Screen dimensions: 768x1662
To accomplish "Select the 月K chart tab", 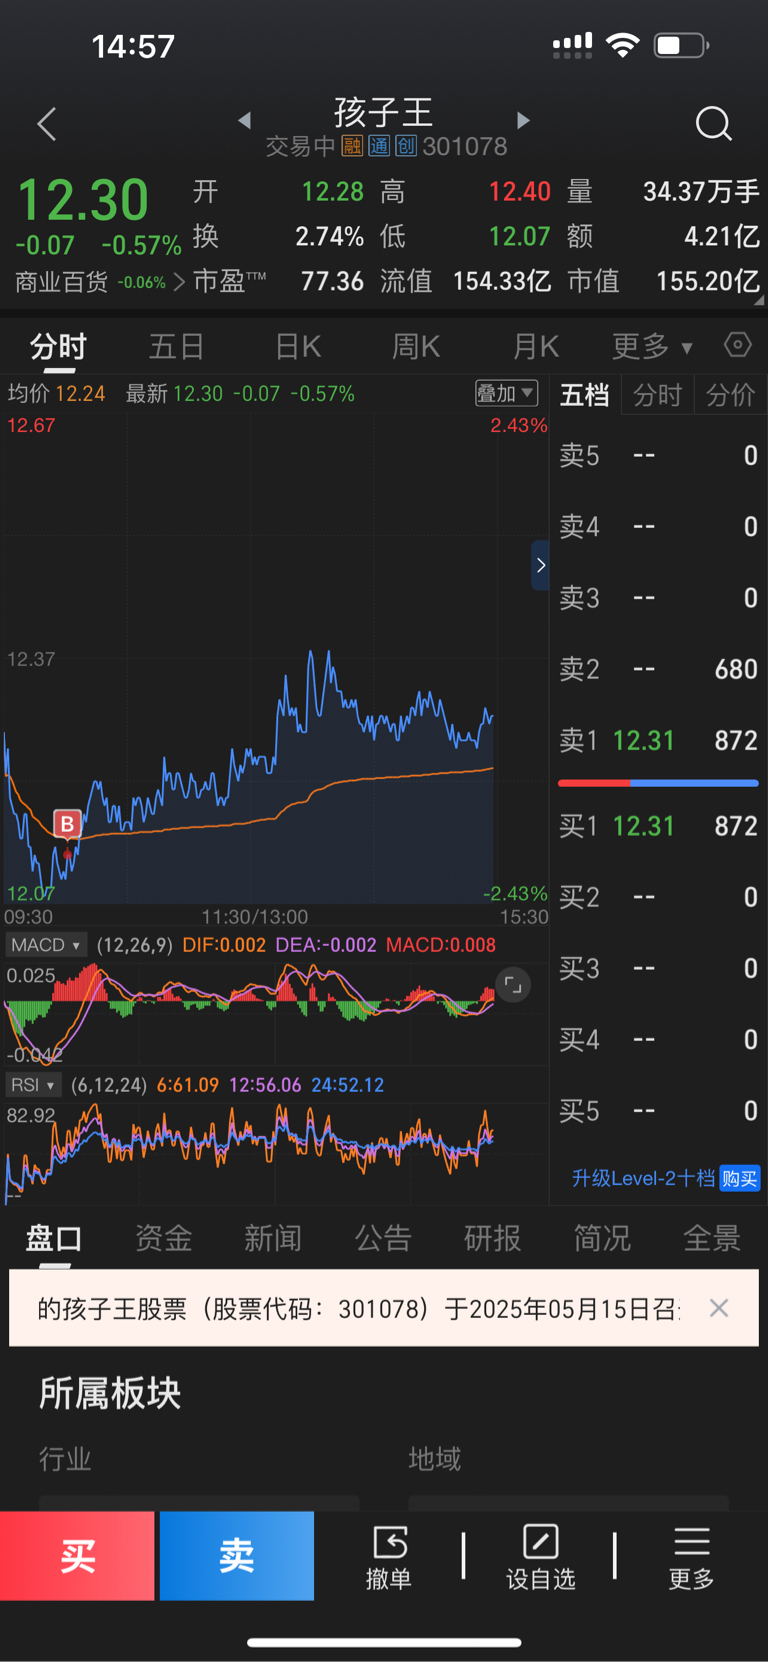I will [x=535, y=347].
